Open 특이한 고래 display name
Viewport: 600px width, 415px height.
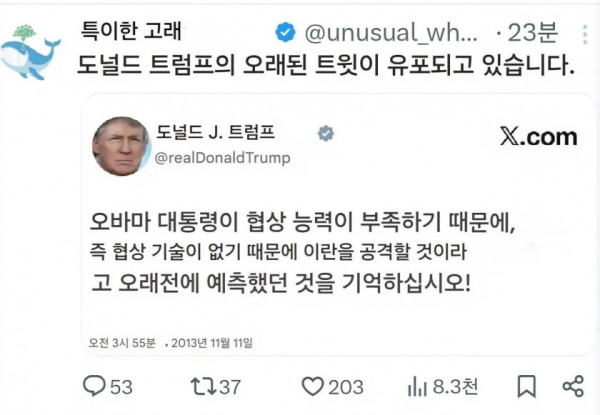coord(131,31)
